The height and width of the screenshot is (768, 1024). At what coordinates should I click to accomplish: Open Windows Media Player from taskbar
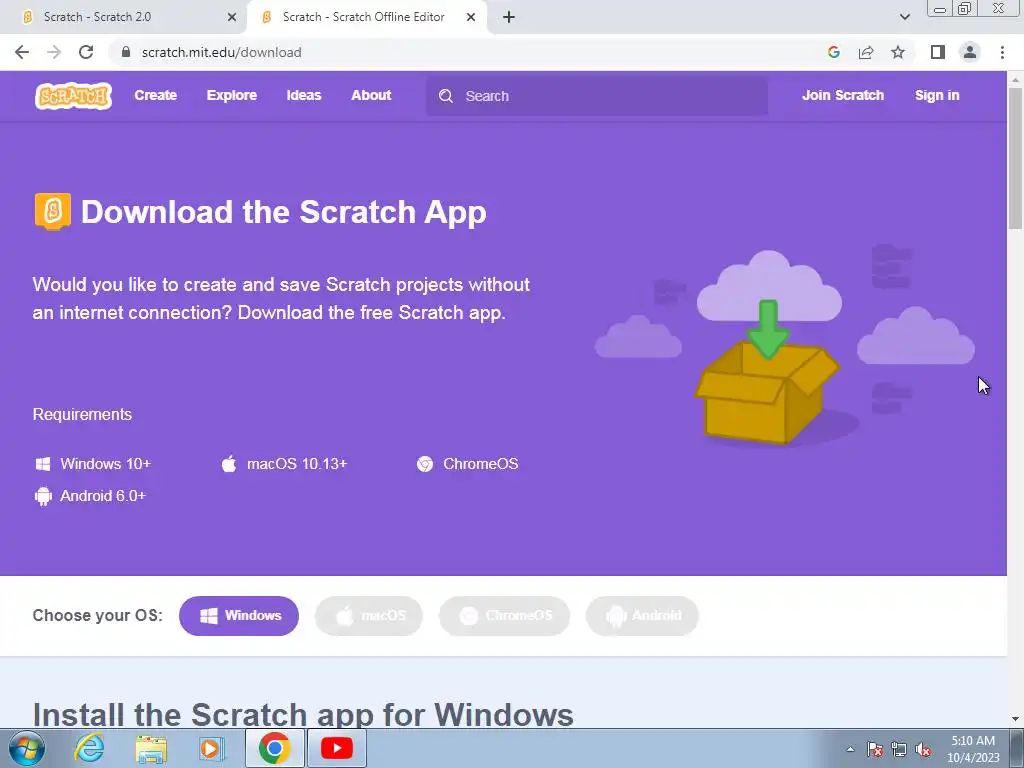pyautogui.click(x=212, y=748)
